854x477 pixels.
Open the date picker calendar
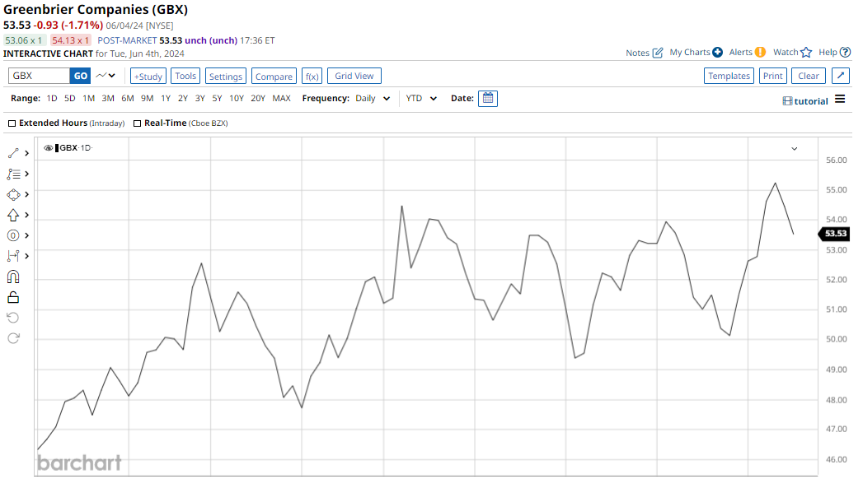[x=487, y=98]
